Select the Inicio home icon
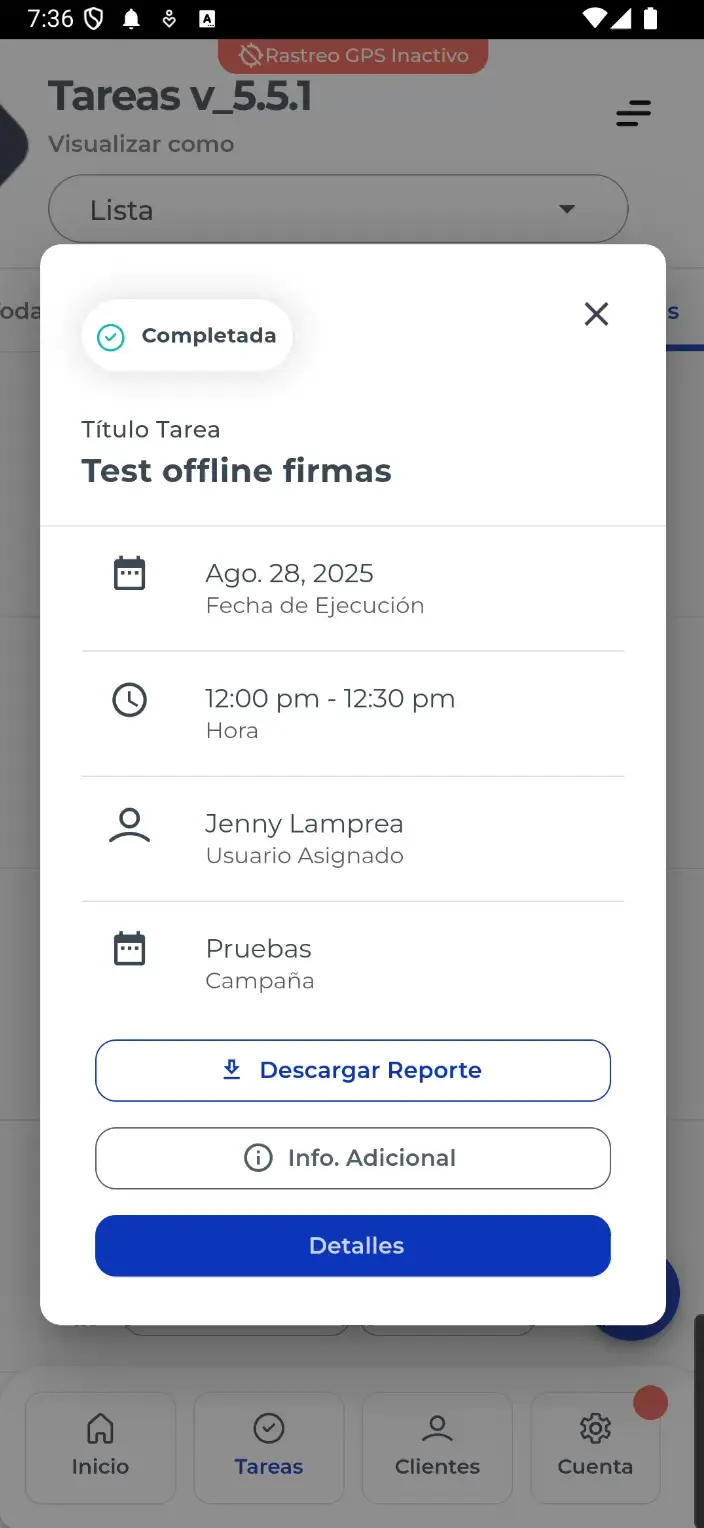Screen dimensions: 704x1528 coord(100,1447)
